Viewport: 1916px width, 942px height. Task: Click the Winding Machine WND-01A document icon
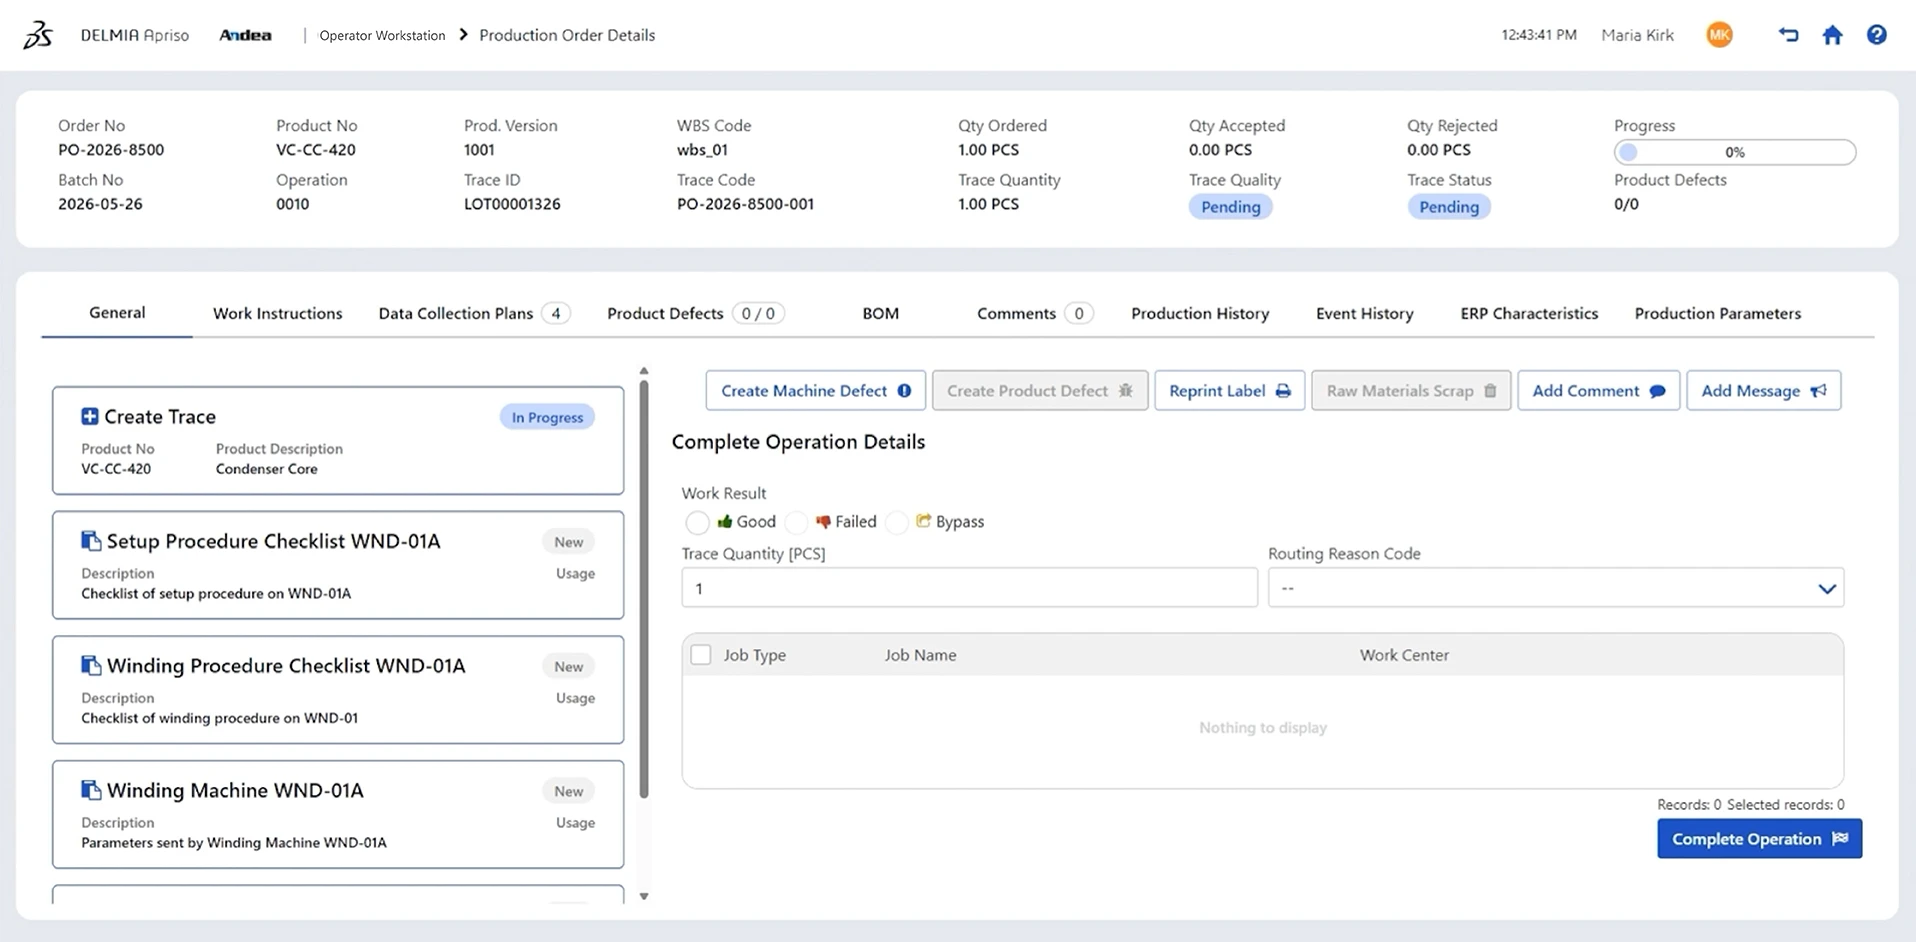(x=91, y=790)
